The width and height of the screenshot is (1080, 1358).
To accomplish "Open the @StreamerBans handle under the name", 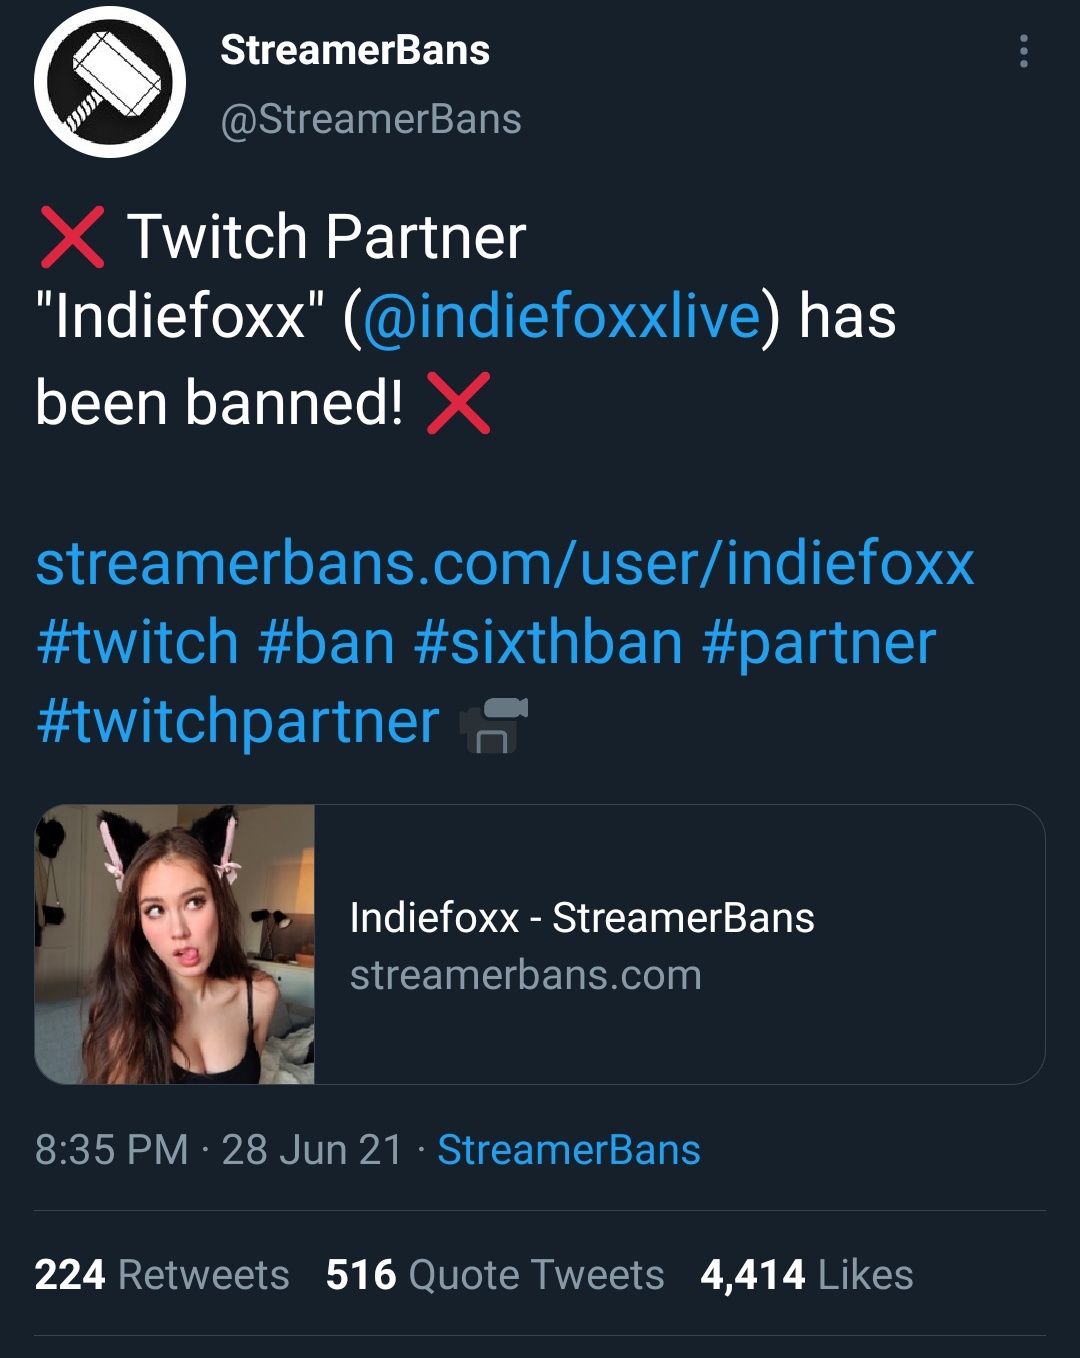I will (x=370, y=120).
